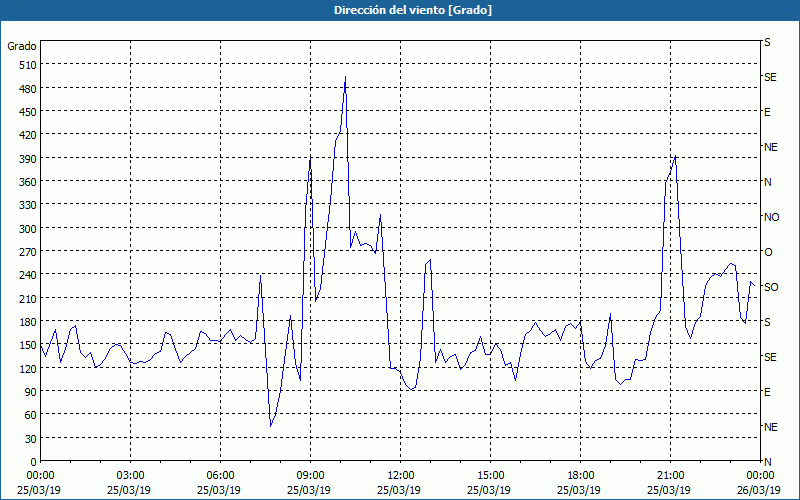Select the 240 degree axis label
The height and width of the screenshot is (500, 800).
click(x=28, y=275)
